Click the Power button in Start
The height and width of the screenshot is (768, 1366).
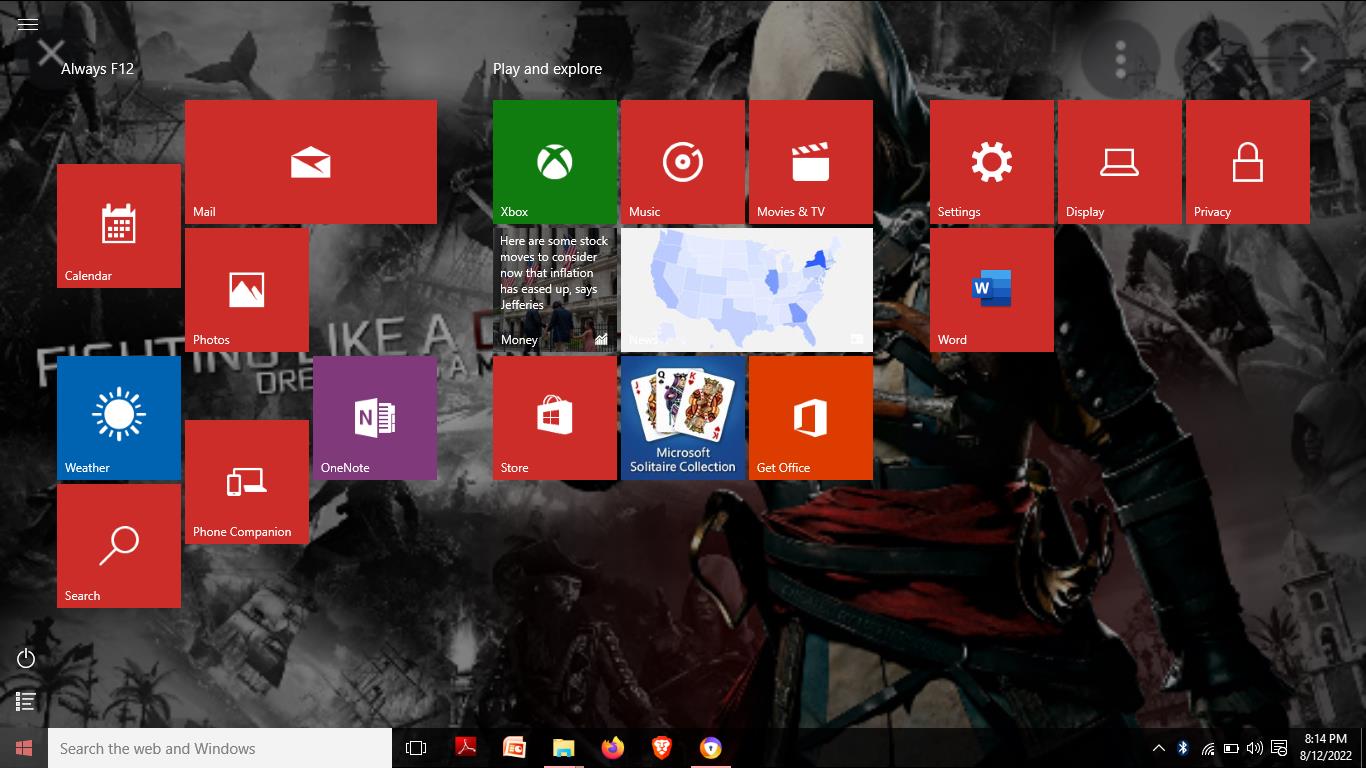pos(26,658)
